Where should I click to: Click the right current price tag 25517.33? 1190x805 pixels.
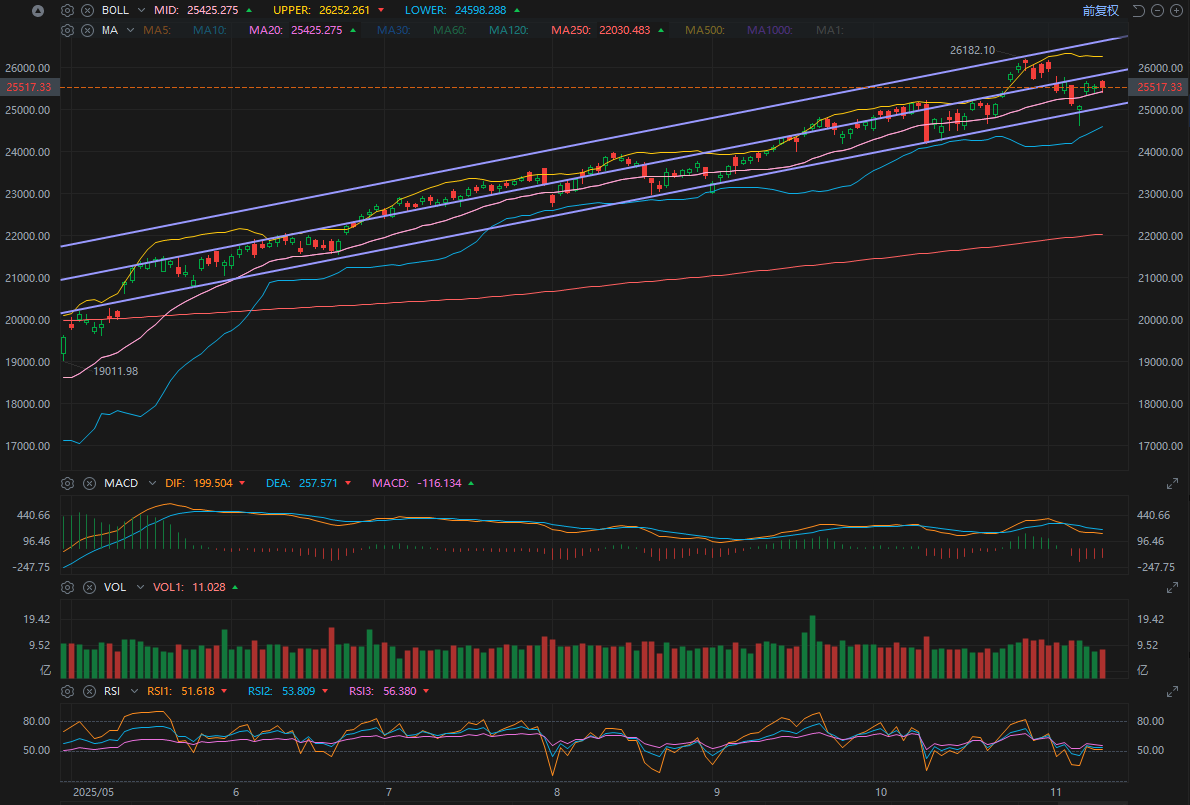(1160, 87)
